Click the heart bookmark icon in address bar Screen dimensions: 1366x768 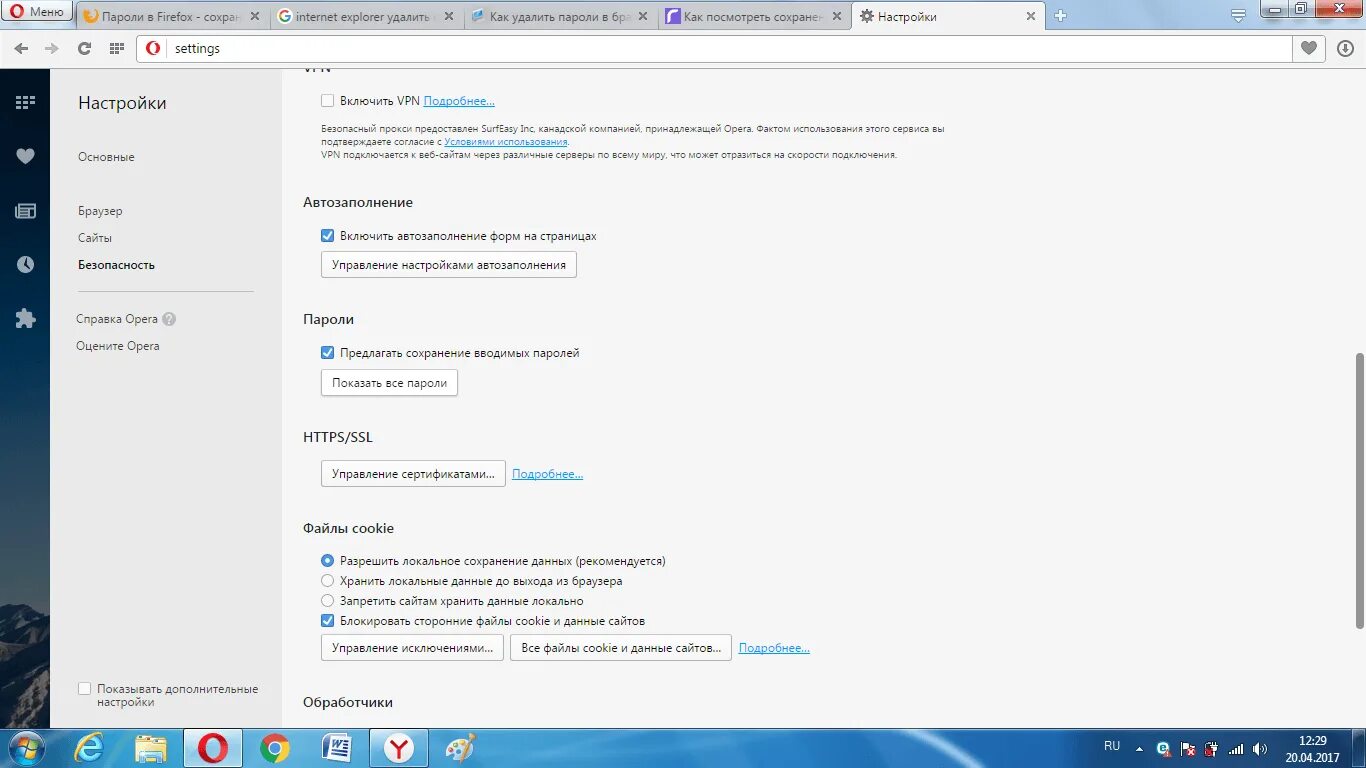point(1308,48)
